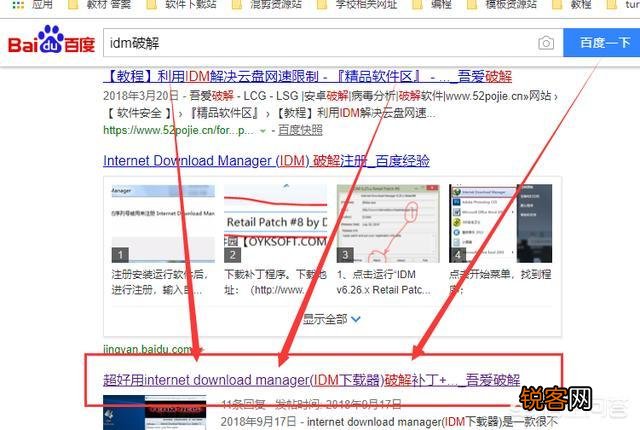Open image search via the camera icon
Screen dimensions: 640x430
pos(546,43)
